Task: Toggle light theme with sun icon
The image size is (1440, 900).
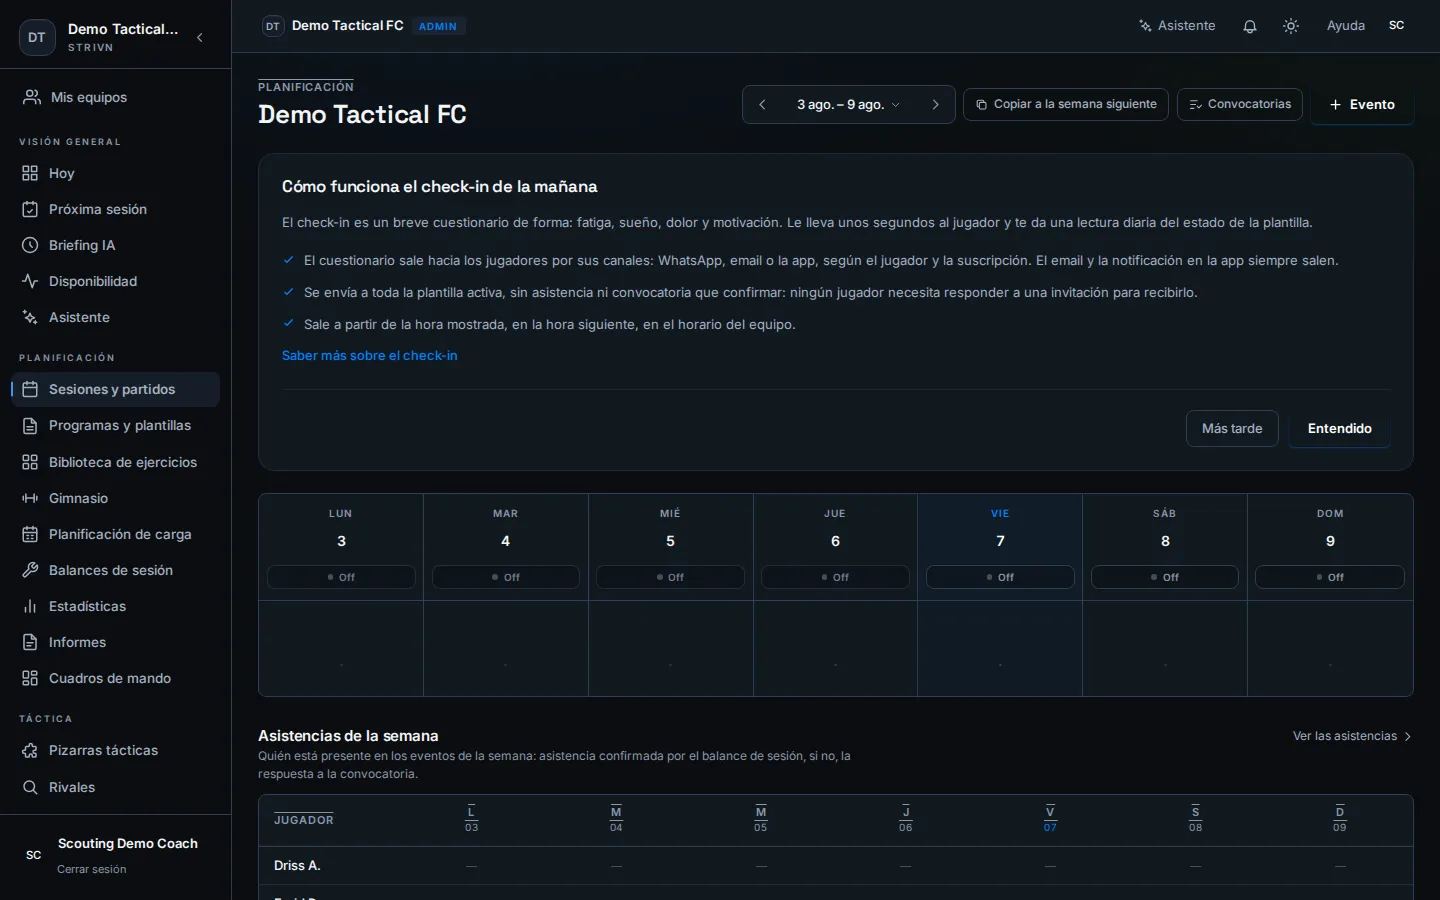Action: tap(1291, 26)
